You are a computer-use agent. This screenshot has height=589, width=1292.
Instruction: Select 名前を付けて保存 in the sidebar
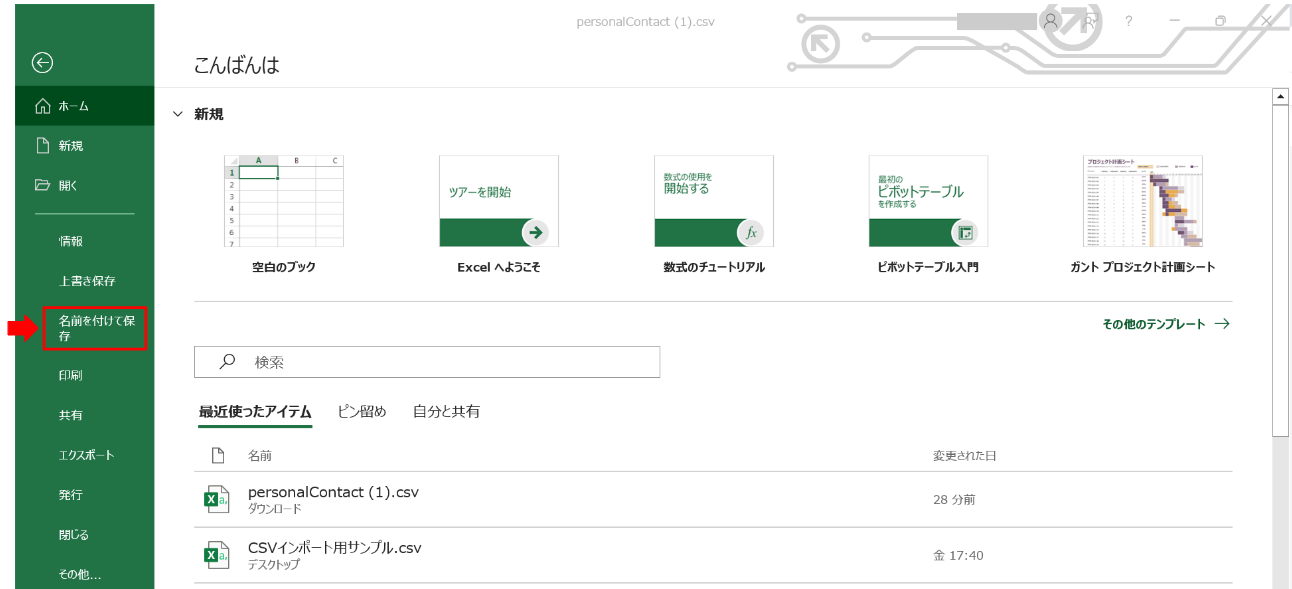pyautogui.click(x=95, y=328)
